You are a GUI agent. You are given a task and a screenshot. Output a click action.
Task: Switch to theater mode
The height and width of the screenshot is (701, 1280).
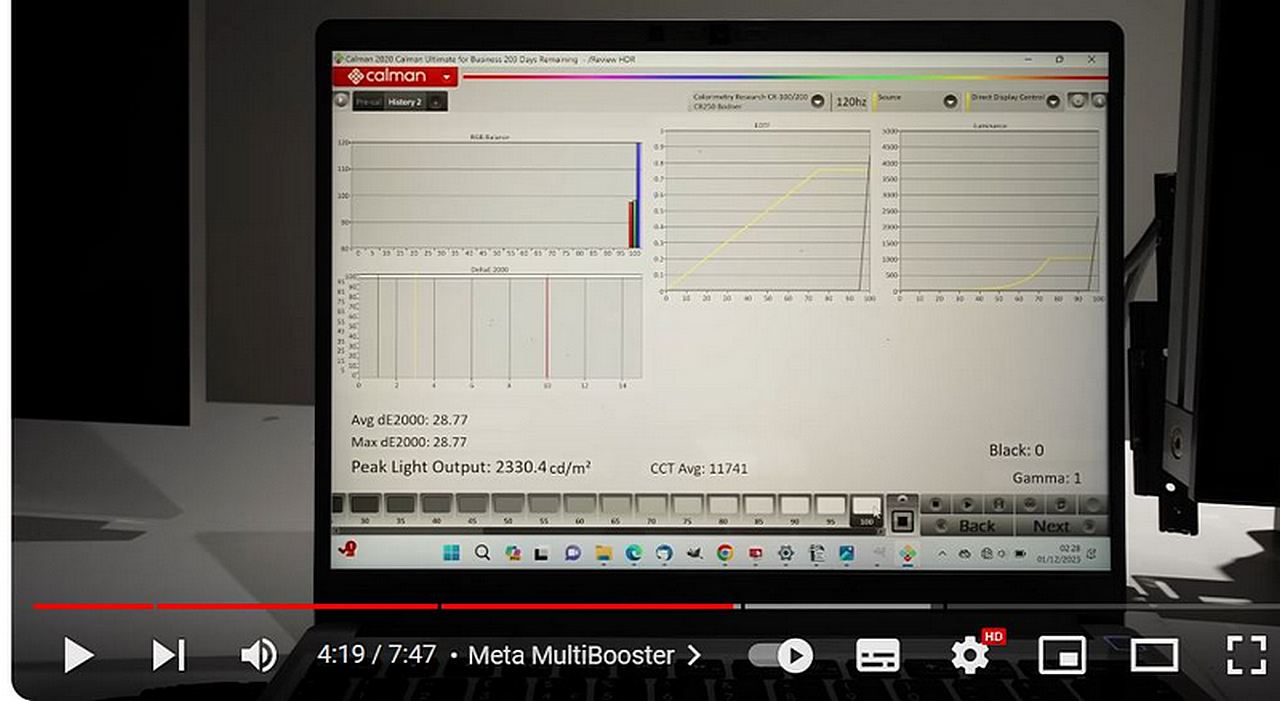(1155, 656)
